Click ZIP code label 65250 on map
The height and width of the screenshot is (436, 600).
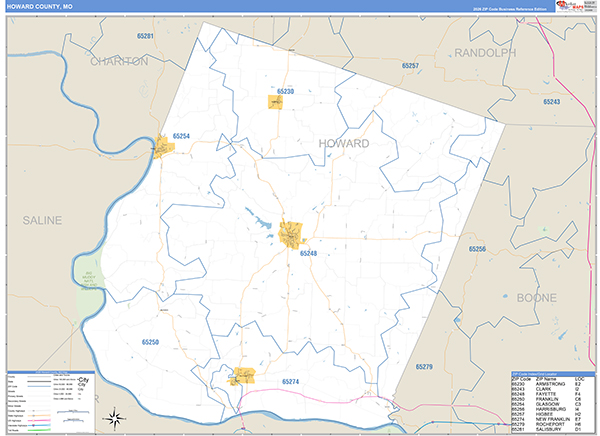(150, 342)
